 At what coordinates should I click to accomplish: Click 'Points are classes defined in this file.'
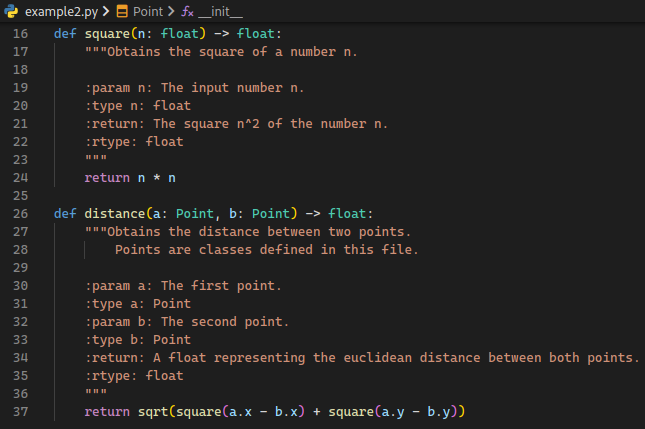click(x=267, y=250)
